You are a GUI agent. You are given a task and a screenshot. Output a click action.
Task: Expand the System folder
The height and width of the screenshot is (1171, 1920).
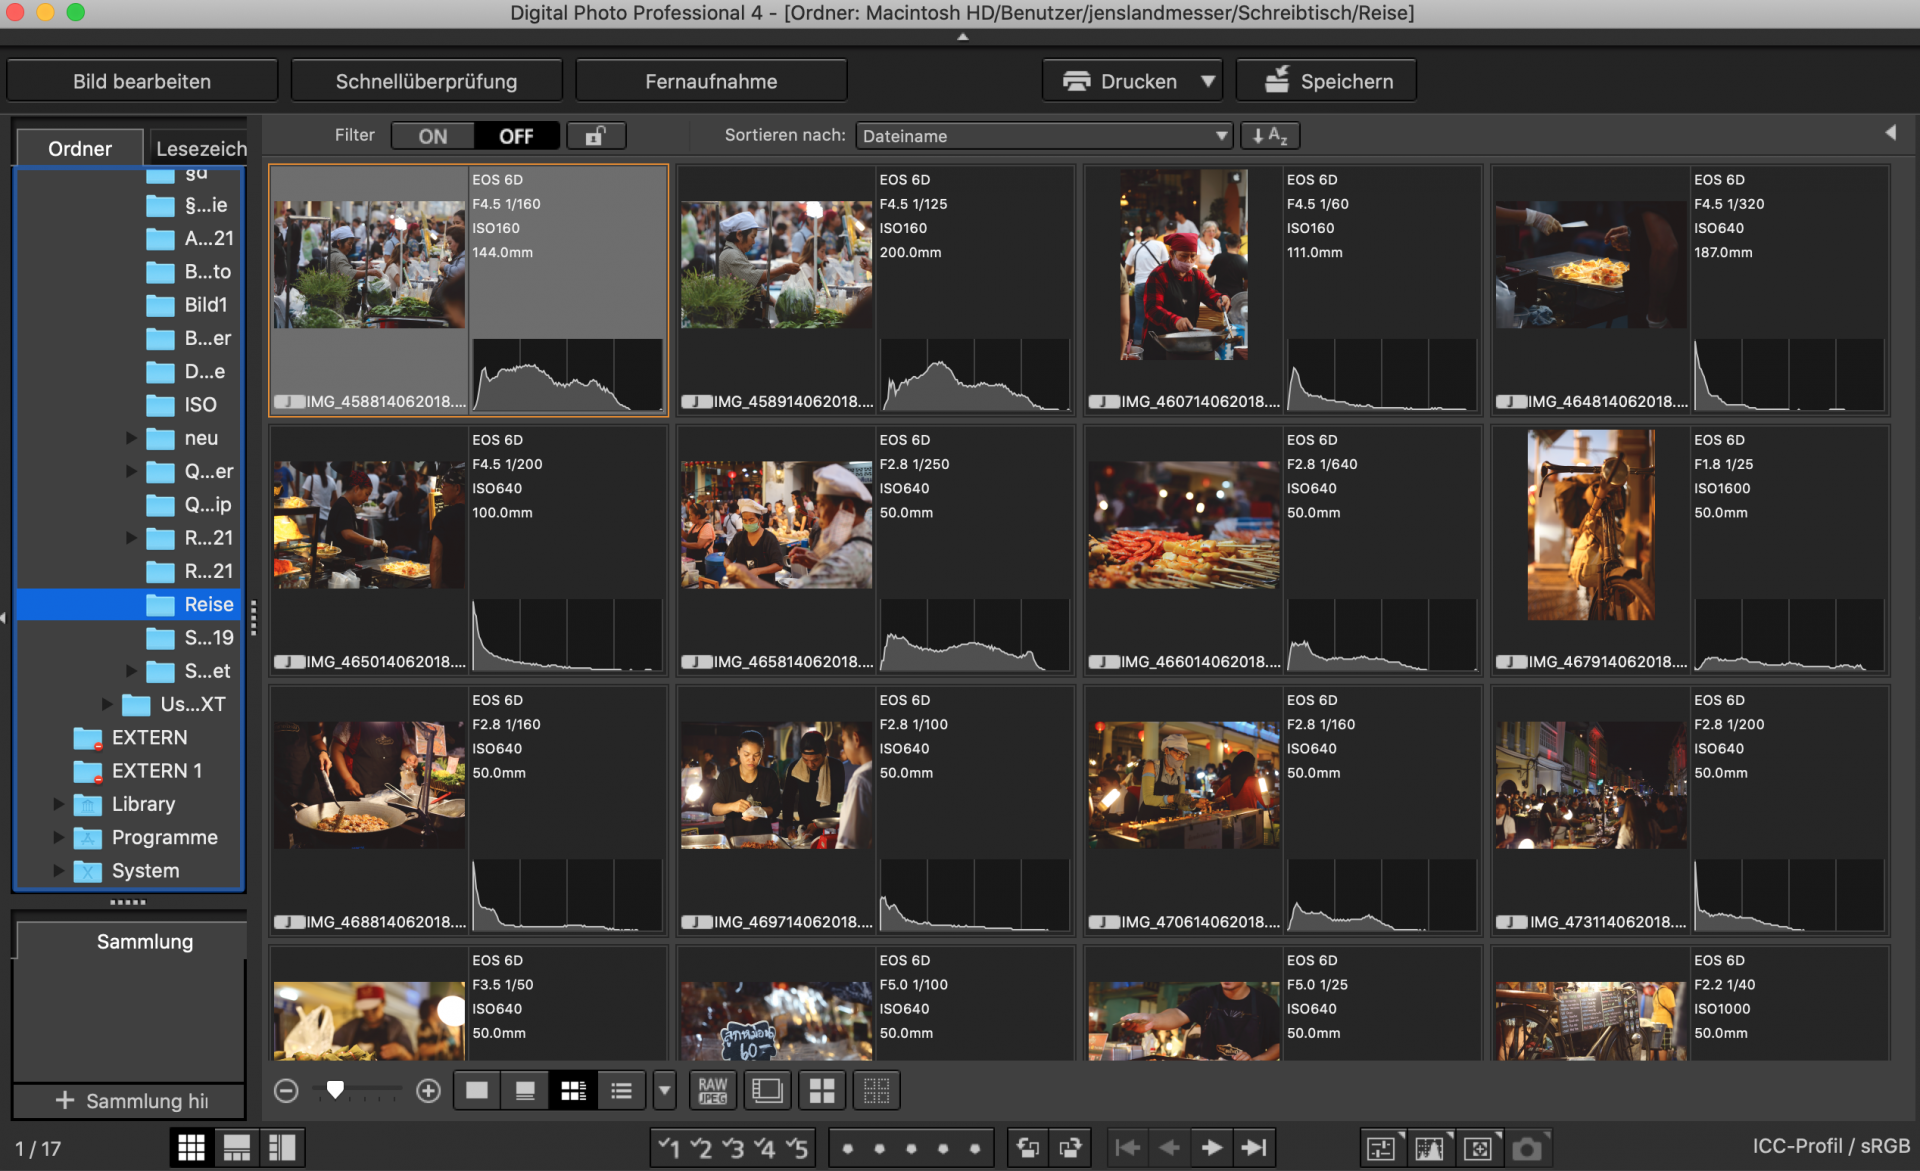58,871
